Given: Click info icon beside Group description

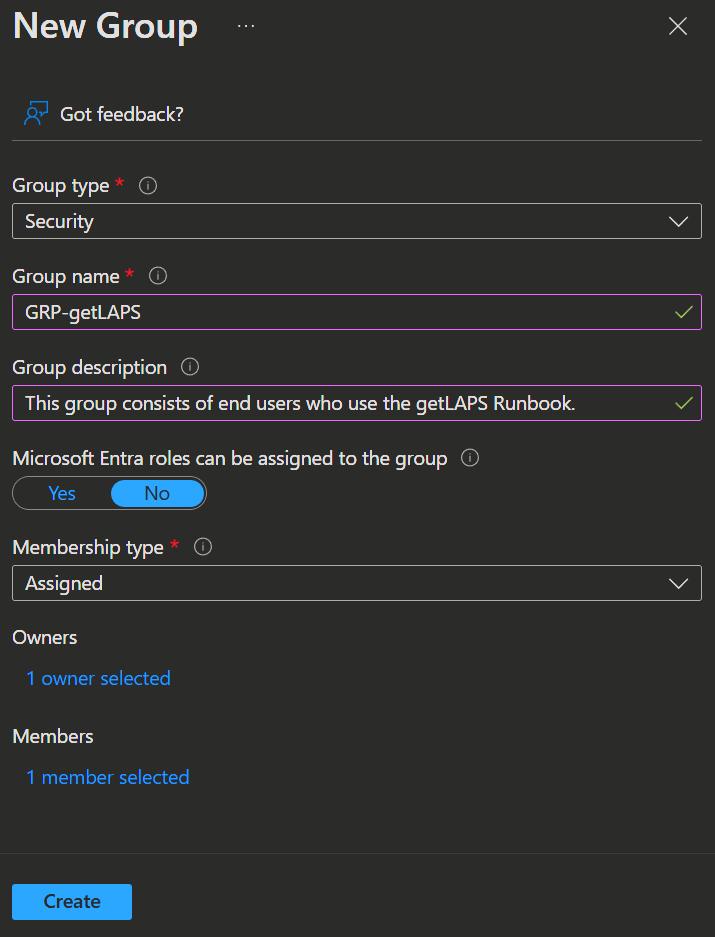Looking at the screenshot, I should click(190, 367).
